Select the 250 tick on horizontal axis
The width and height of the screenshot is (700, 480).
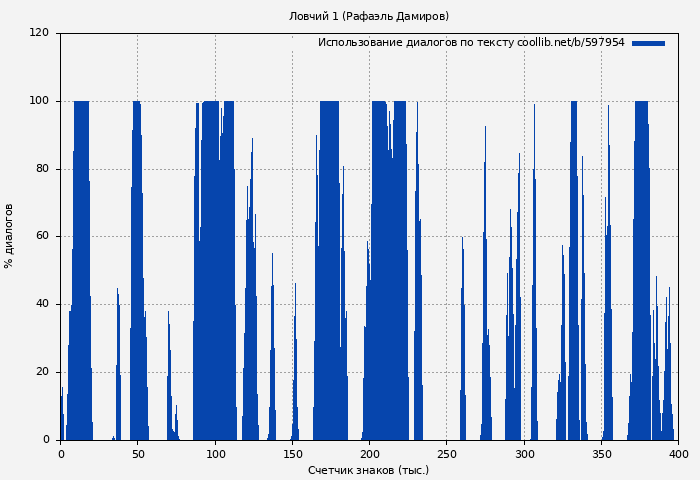[x=447, y=453]
